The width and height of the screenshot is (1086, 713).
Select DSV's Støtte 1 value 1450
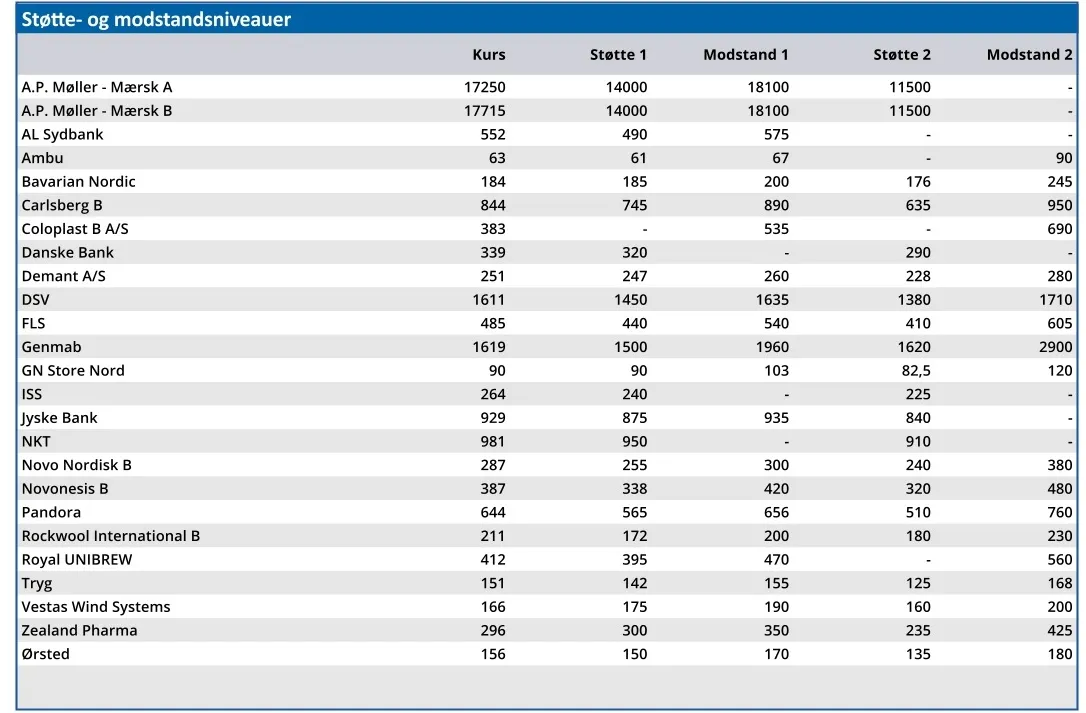pos(630,299)
